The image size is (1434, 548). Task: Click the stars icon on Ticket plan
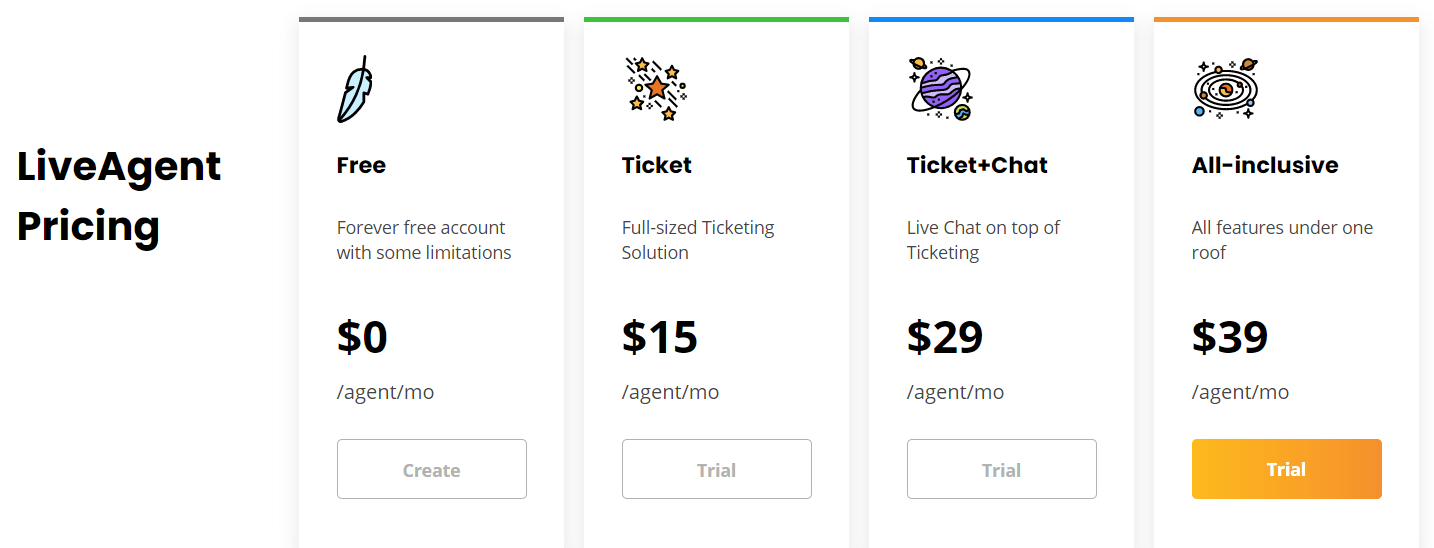point(654,89)
